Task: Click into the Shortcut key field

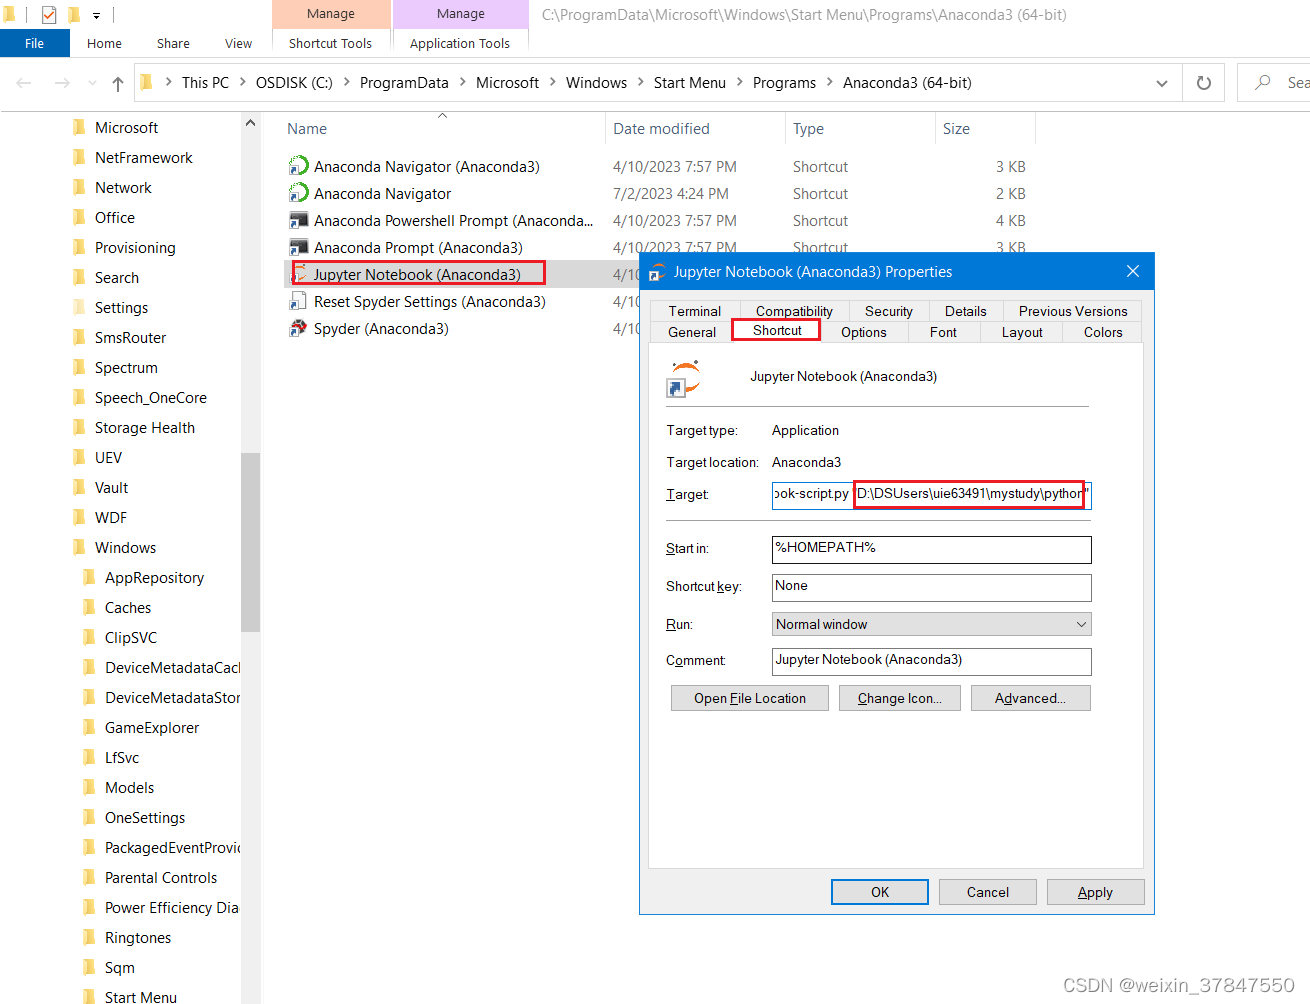Action: point(932,587)
